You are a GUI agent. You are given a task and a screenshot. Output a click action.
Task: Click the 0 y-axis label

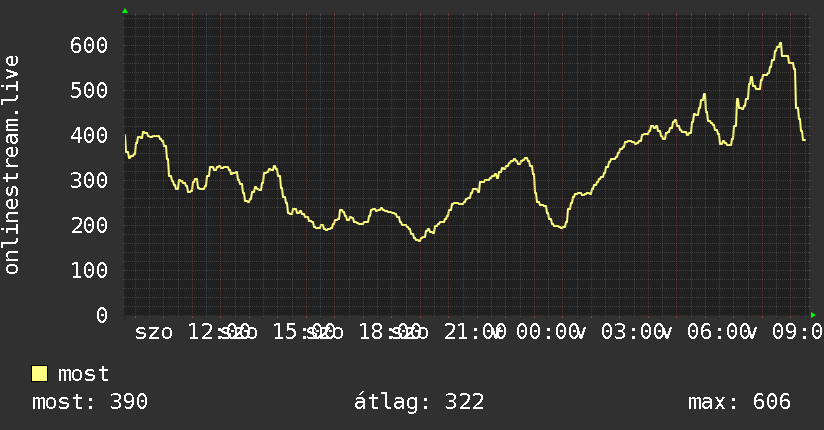[x=102, y=315]
